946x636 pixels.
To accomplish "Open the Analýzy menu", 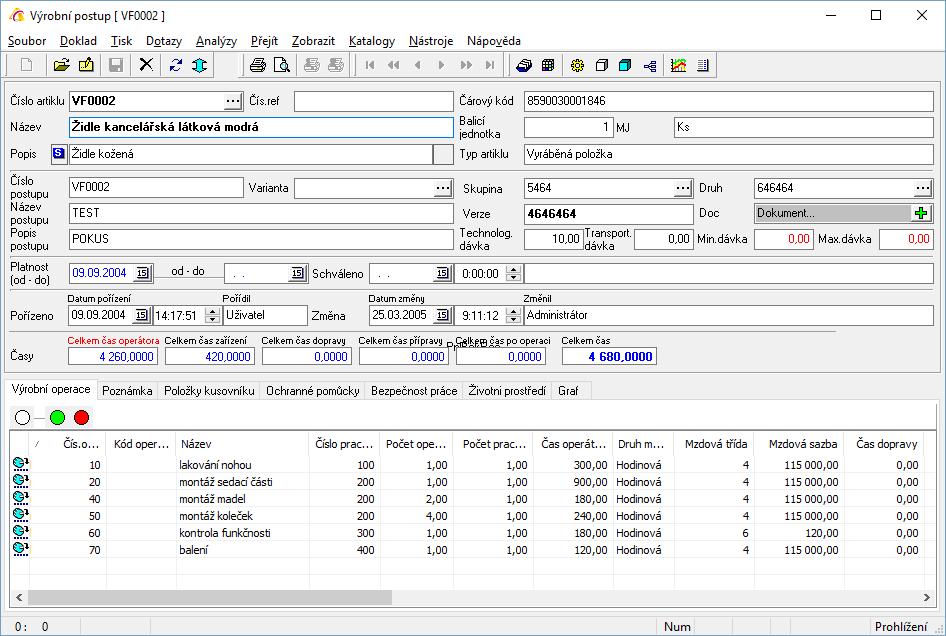I will (216, 40).
